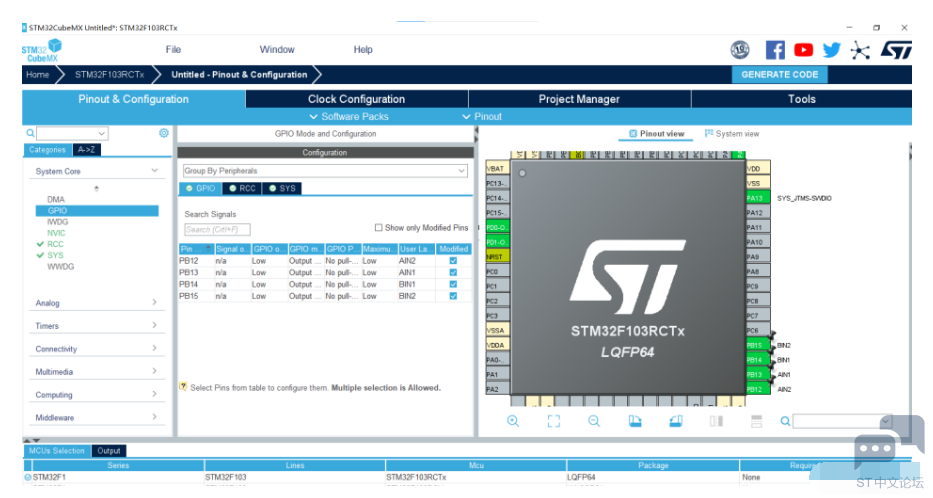Screen dimensions: 933x498
Task: Sort table by Pin column header
Action: tap(196, 249)
